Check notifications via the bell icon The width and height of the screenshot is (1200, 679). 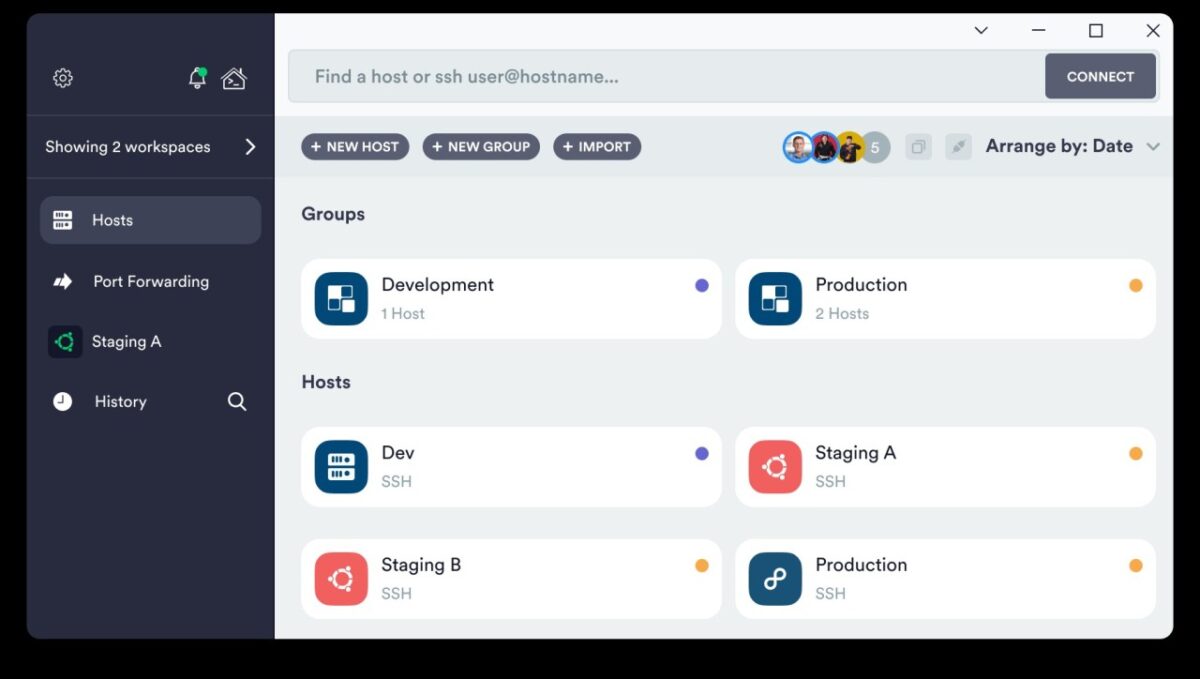(197, 78)
